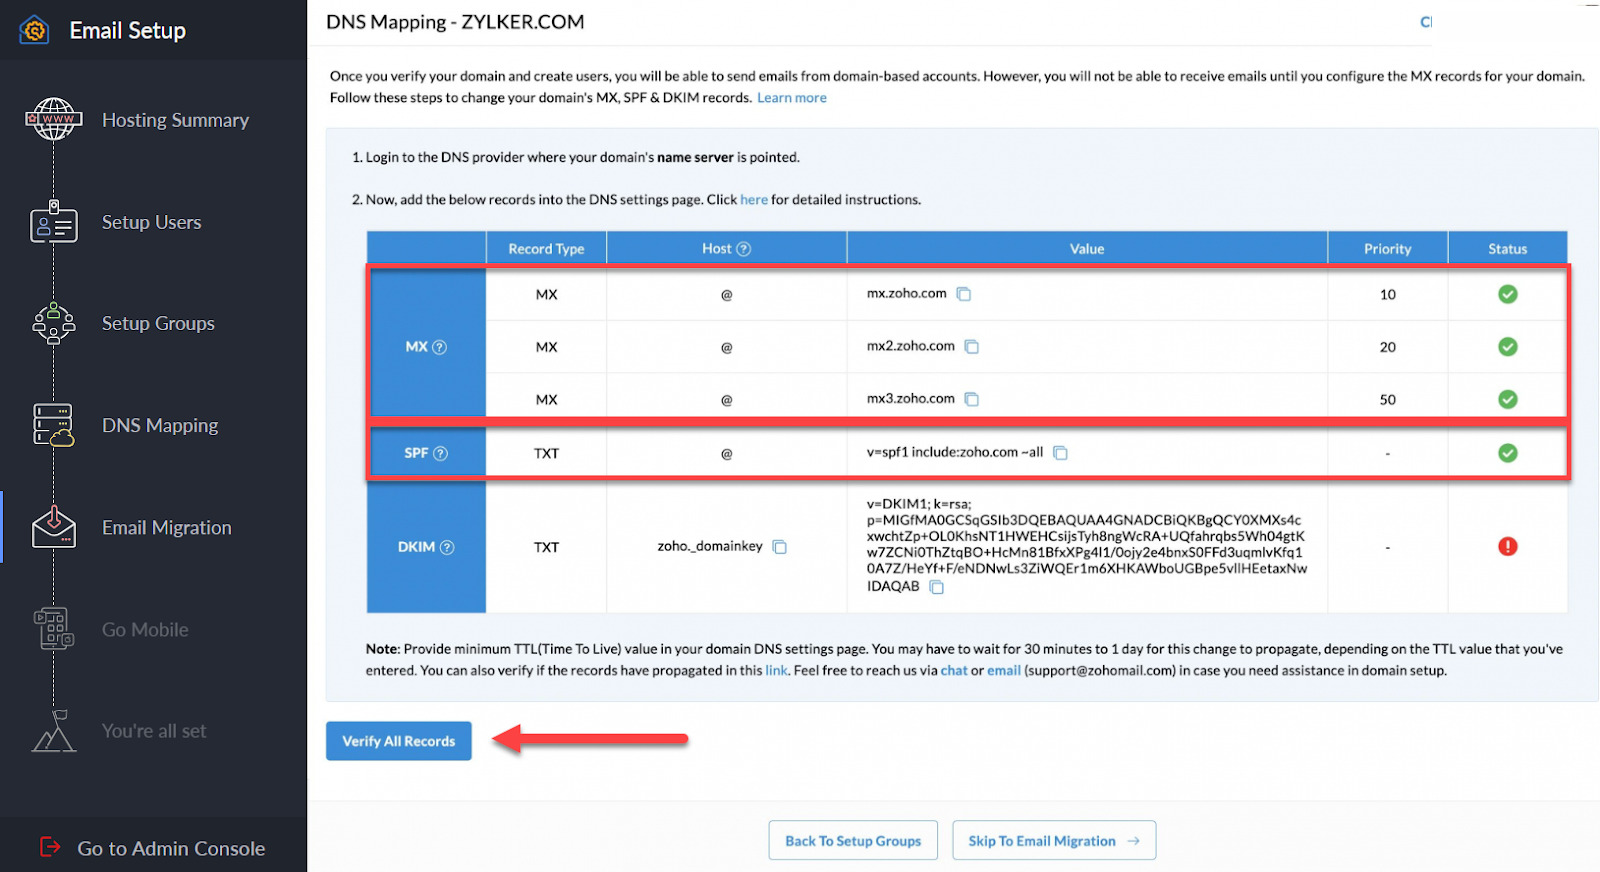Image resolution: width=1600 pixels, height=872 pixels.
Task: Copy the SPF record value
Action: [x=1060, y=453]
